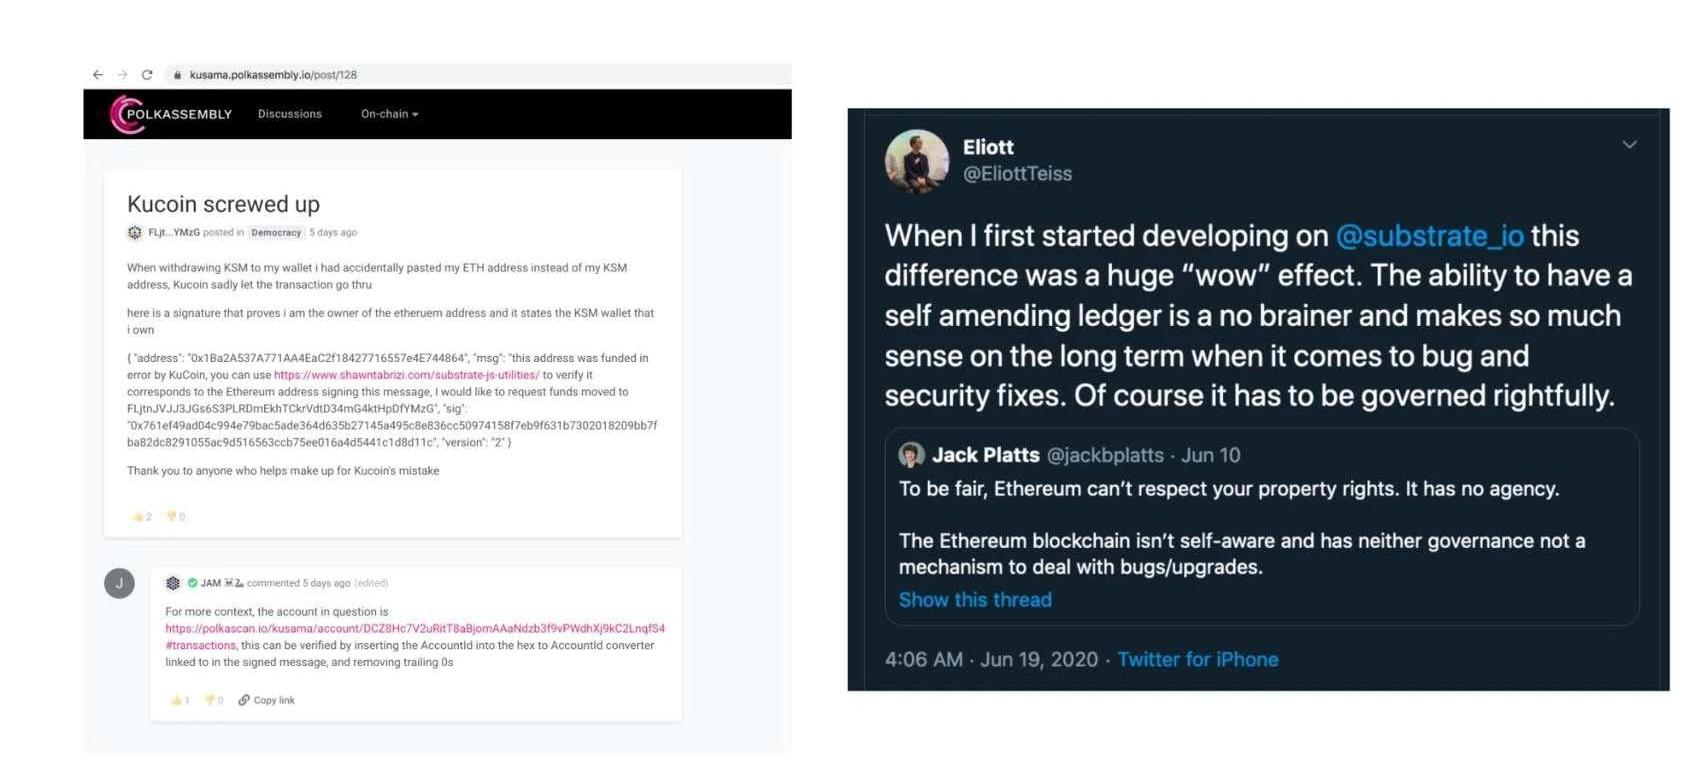This screenshot has width=1694, height=768.
Task: Like the JAM comment
Action: pyautogui.click(x=176, y=700)
